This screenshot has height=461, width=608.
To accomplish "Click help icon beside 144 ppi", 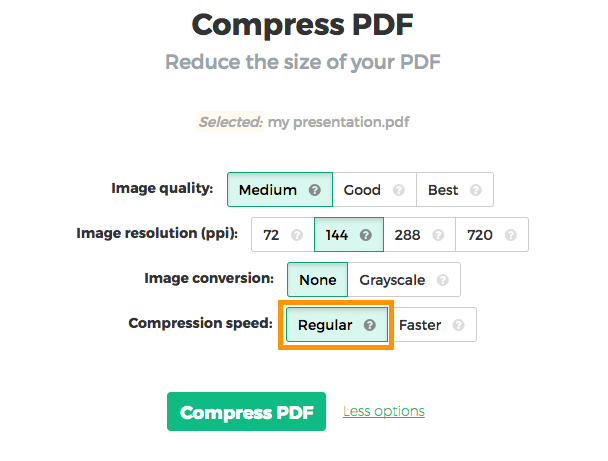I will point(365,236).
